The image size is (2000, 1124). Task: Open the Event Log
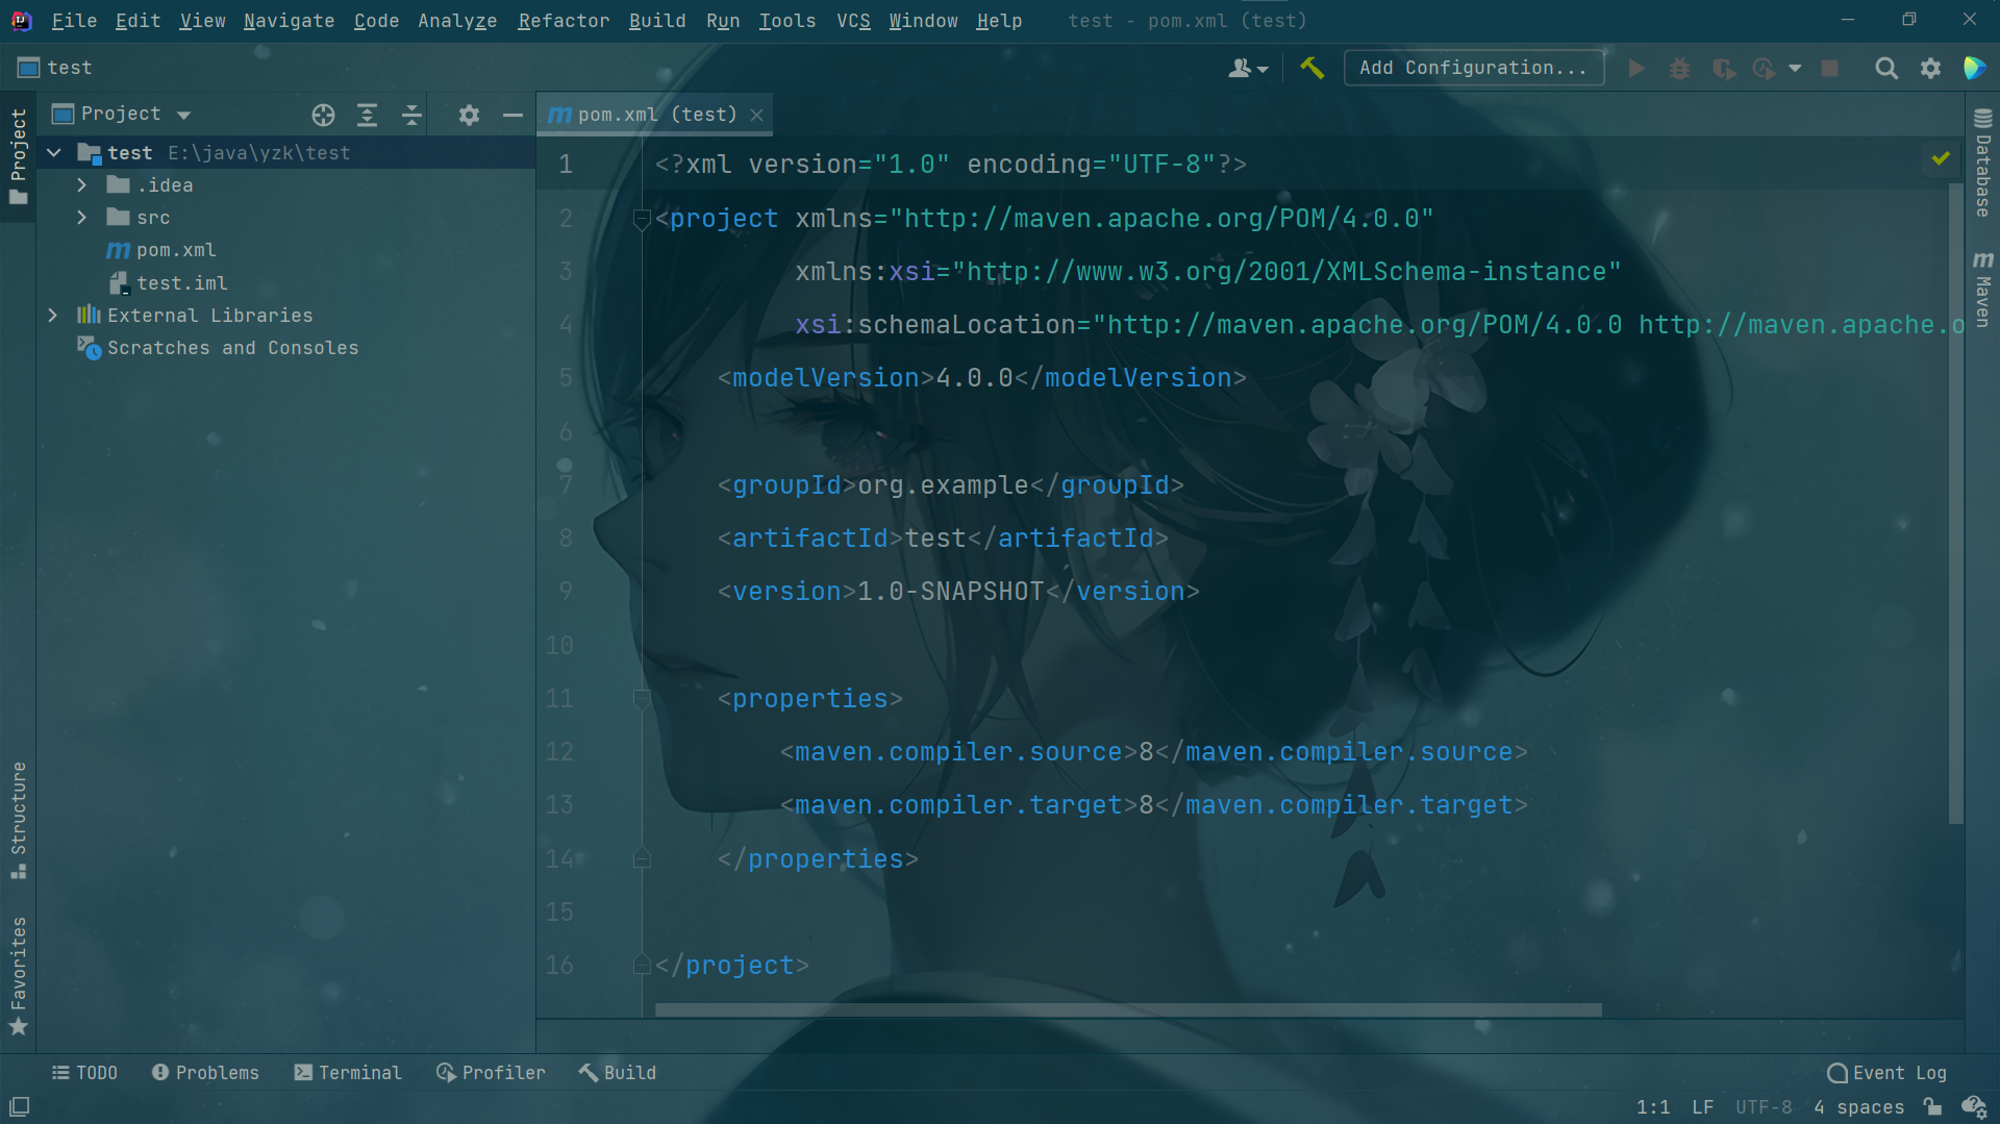coord(1887,1073)
